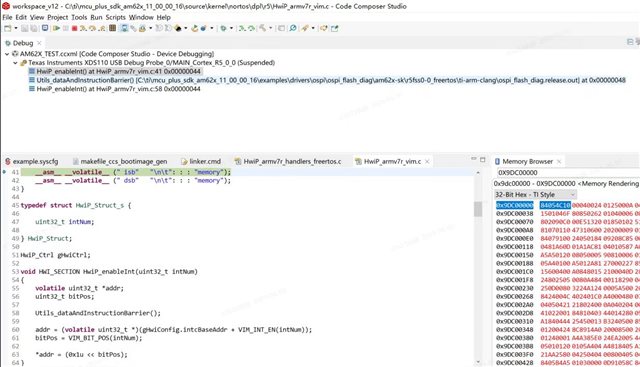Screen dimensions: 640x367
Task: Open the Tools menu
Action: [x=79, y=17]
